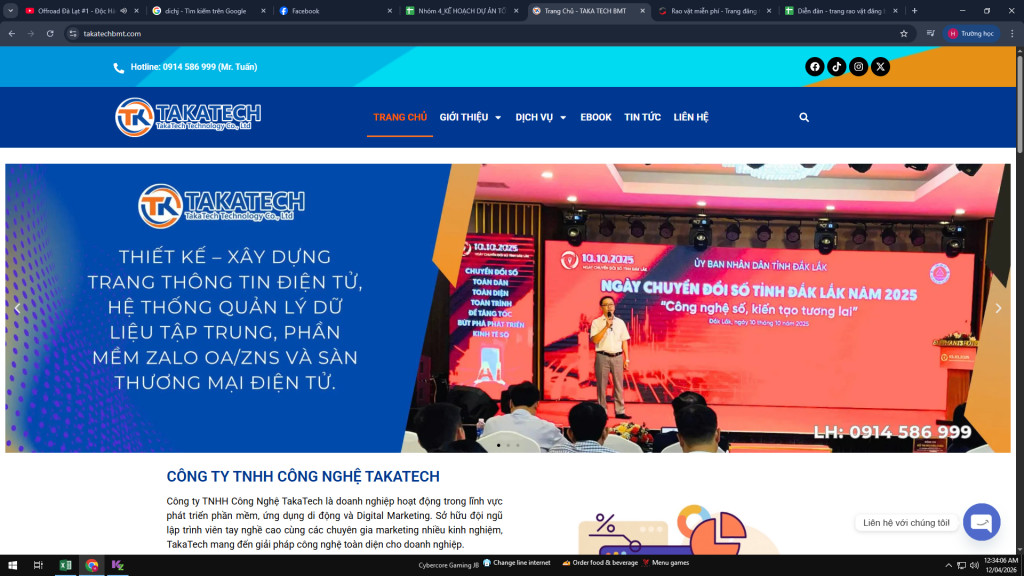The height and width of the screenshot is (576, 1024).
Task: Open the chat bubble contact widget
Action: tap(981, 522)
